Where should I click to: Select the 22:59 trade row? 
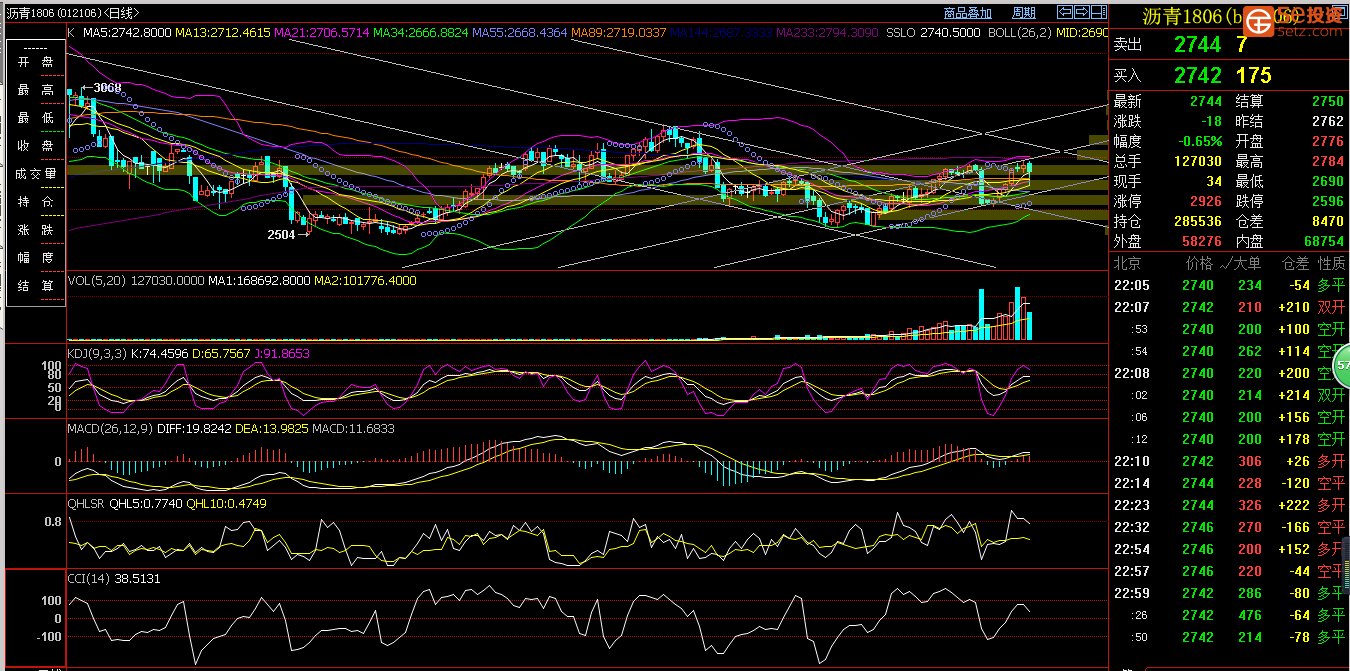point(1229,593)
